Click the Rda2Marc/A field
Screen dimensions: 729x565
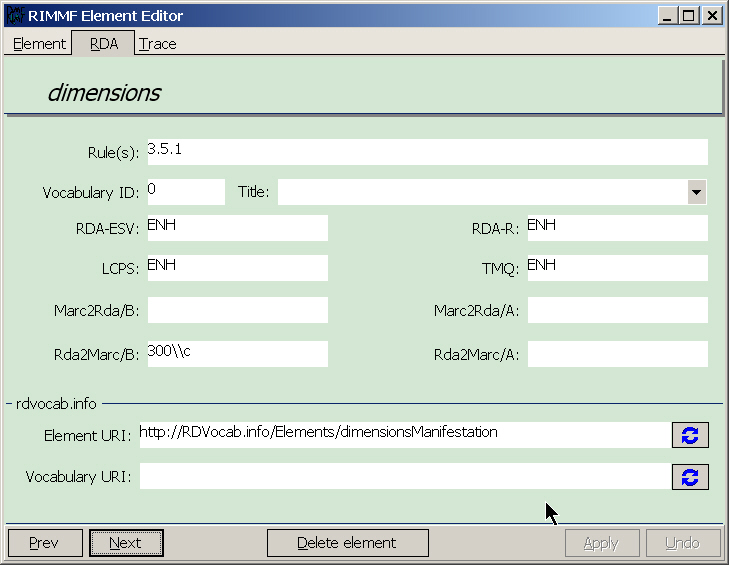pos(617,354)
